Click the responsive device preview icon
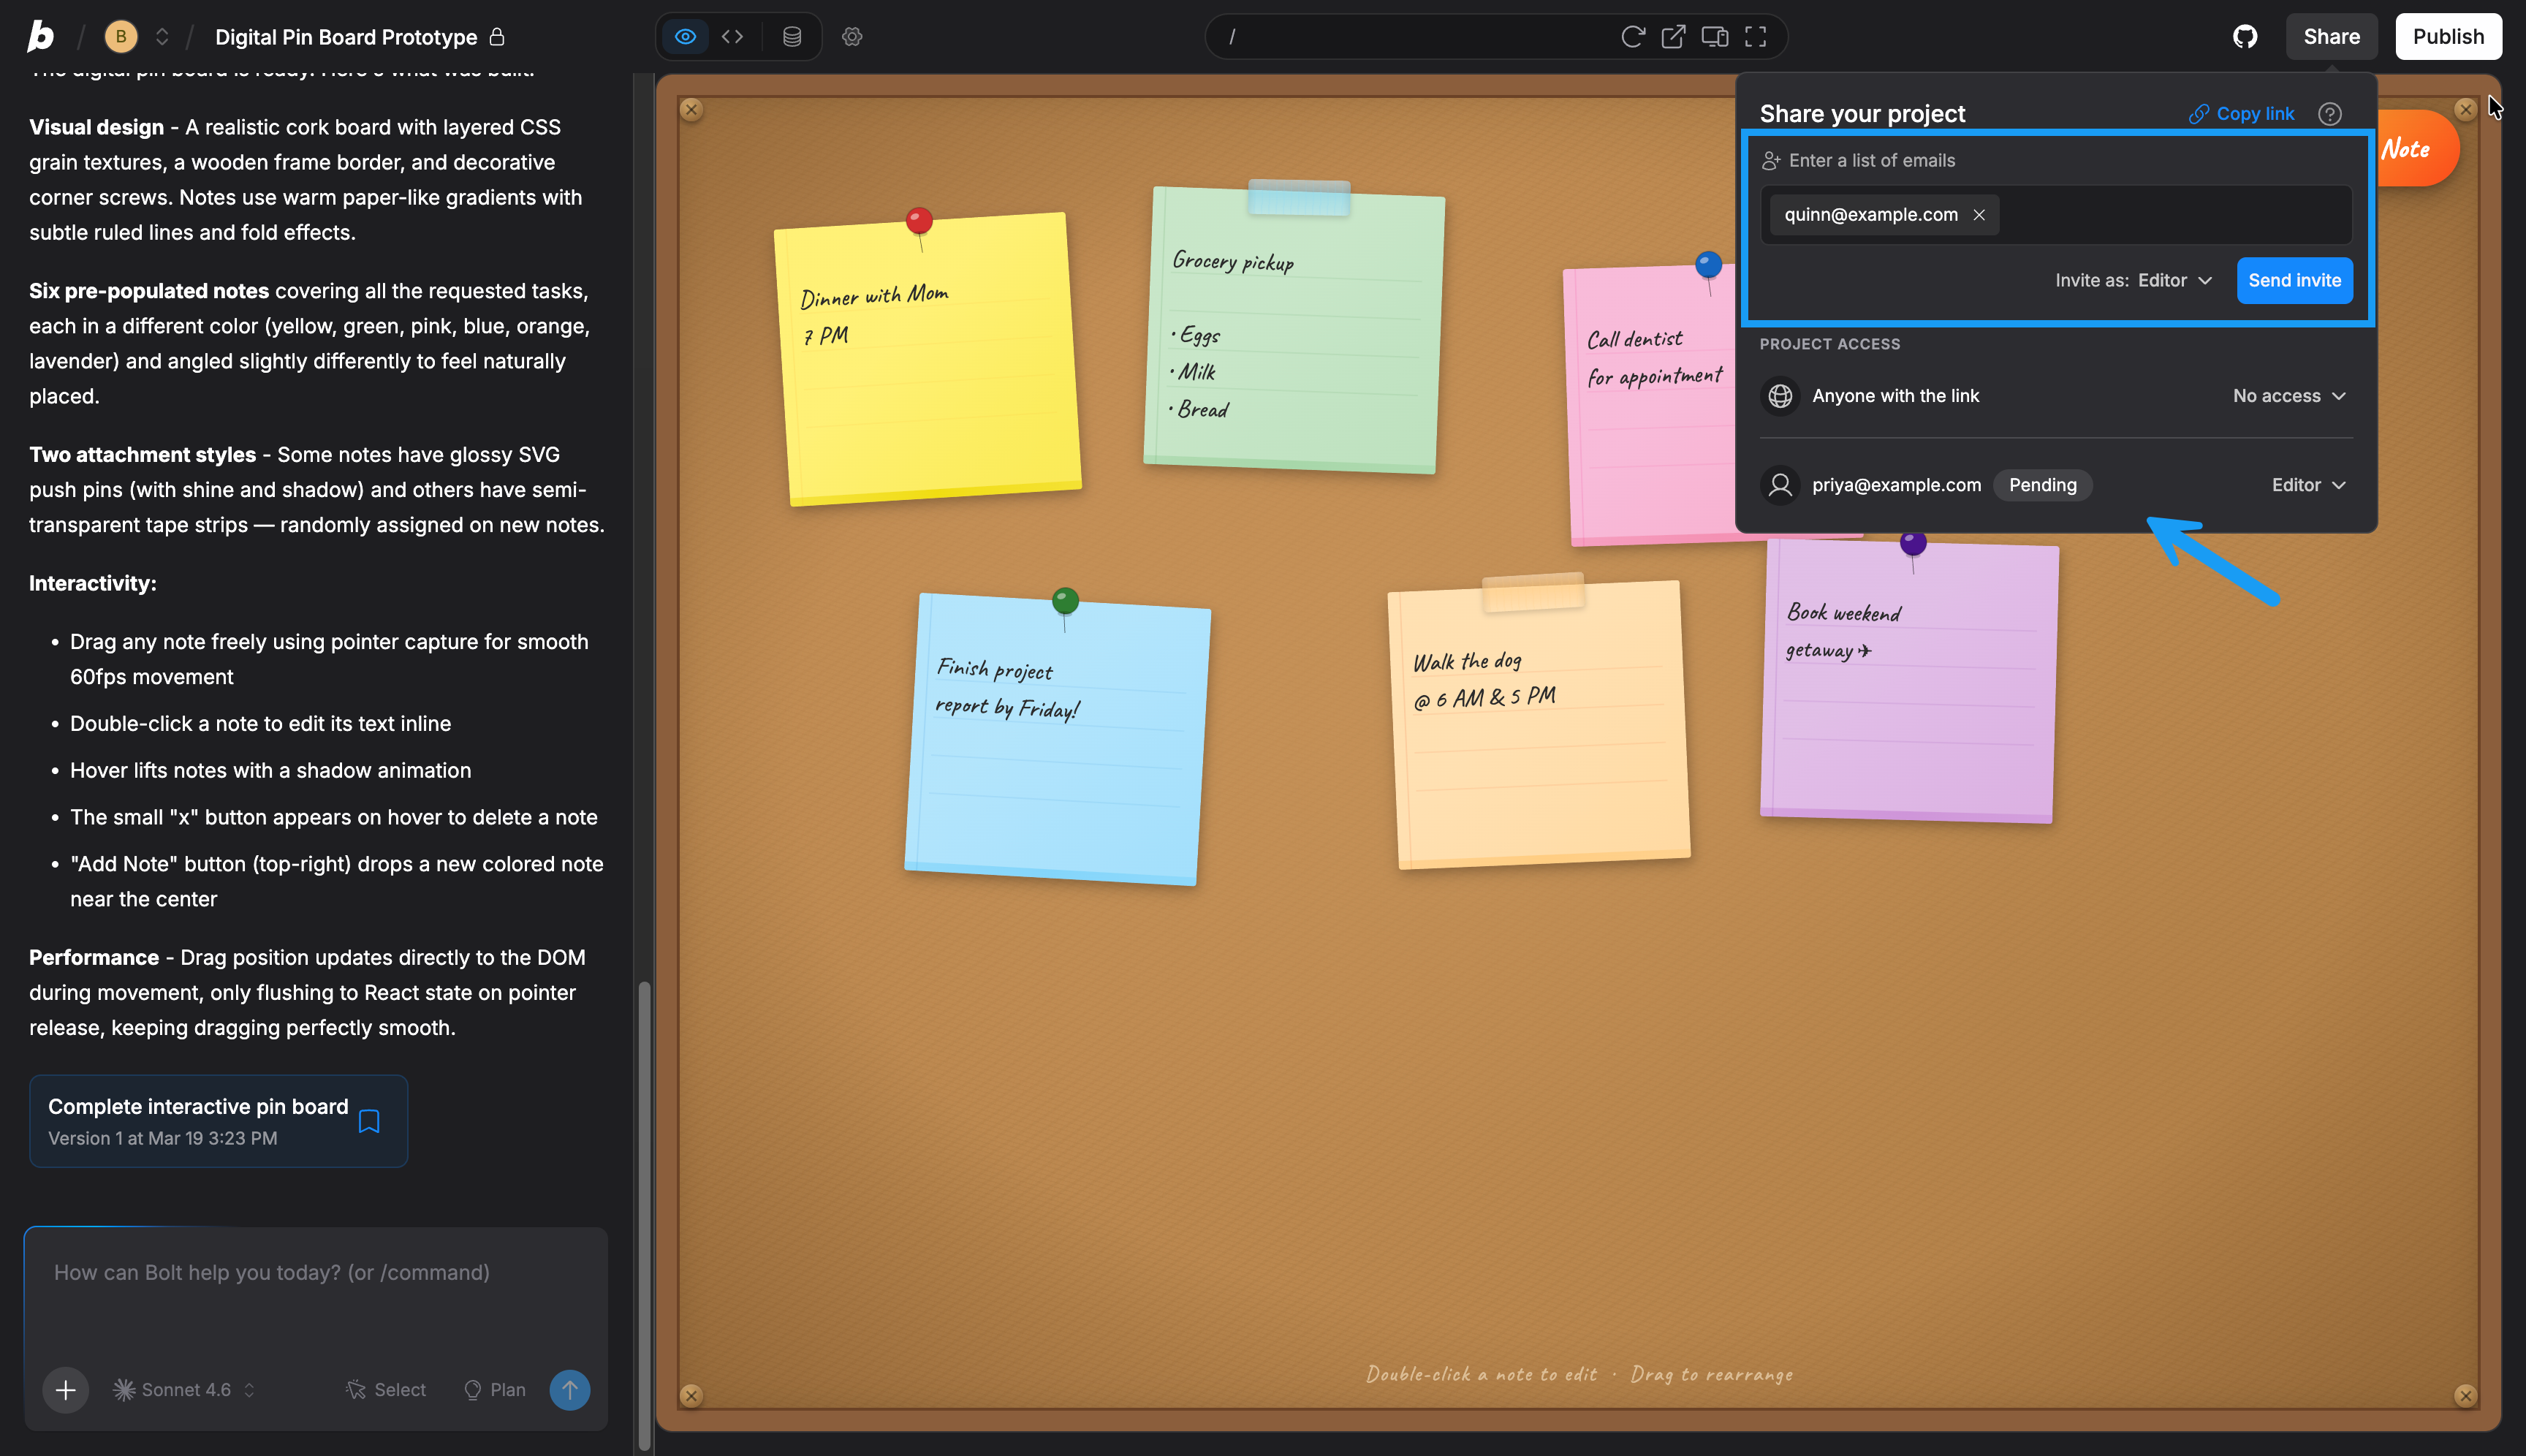2526x1456 pixels. click(x=1714, y=37)
